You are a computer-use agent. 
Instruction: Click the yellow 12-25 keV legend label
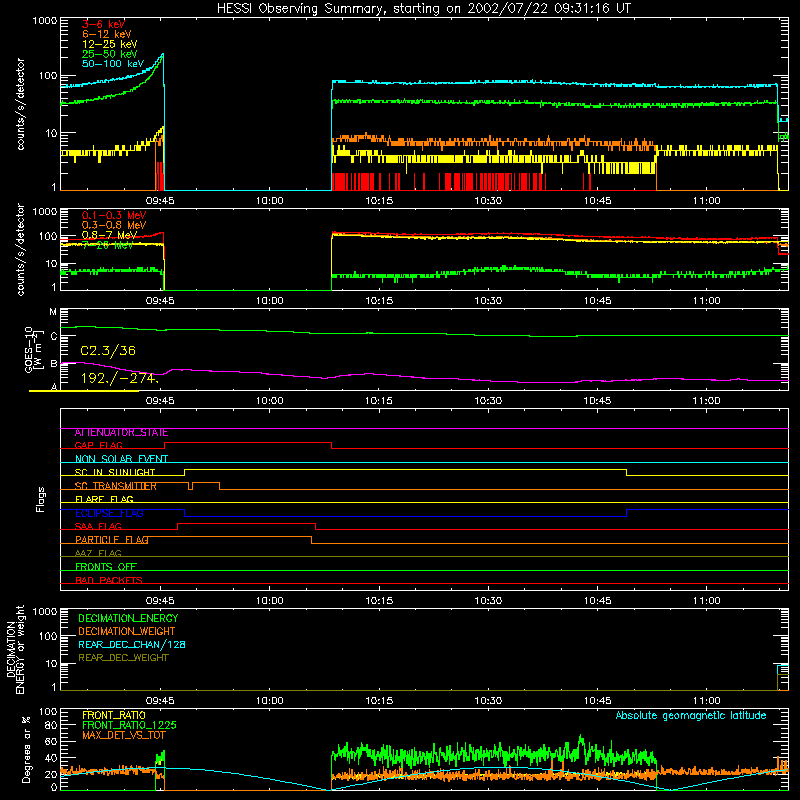[x=109, y=44]
